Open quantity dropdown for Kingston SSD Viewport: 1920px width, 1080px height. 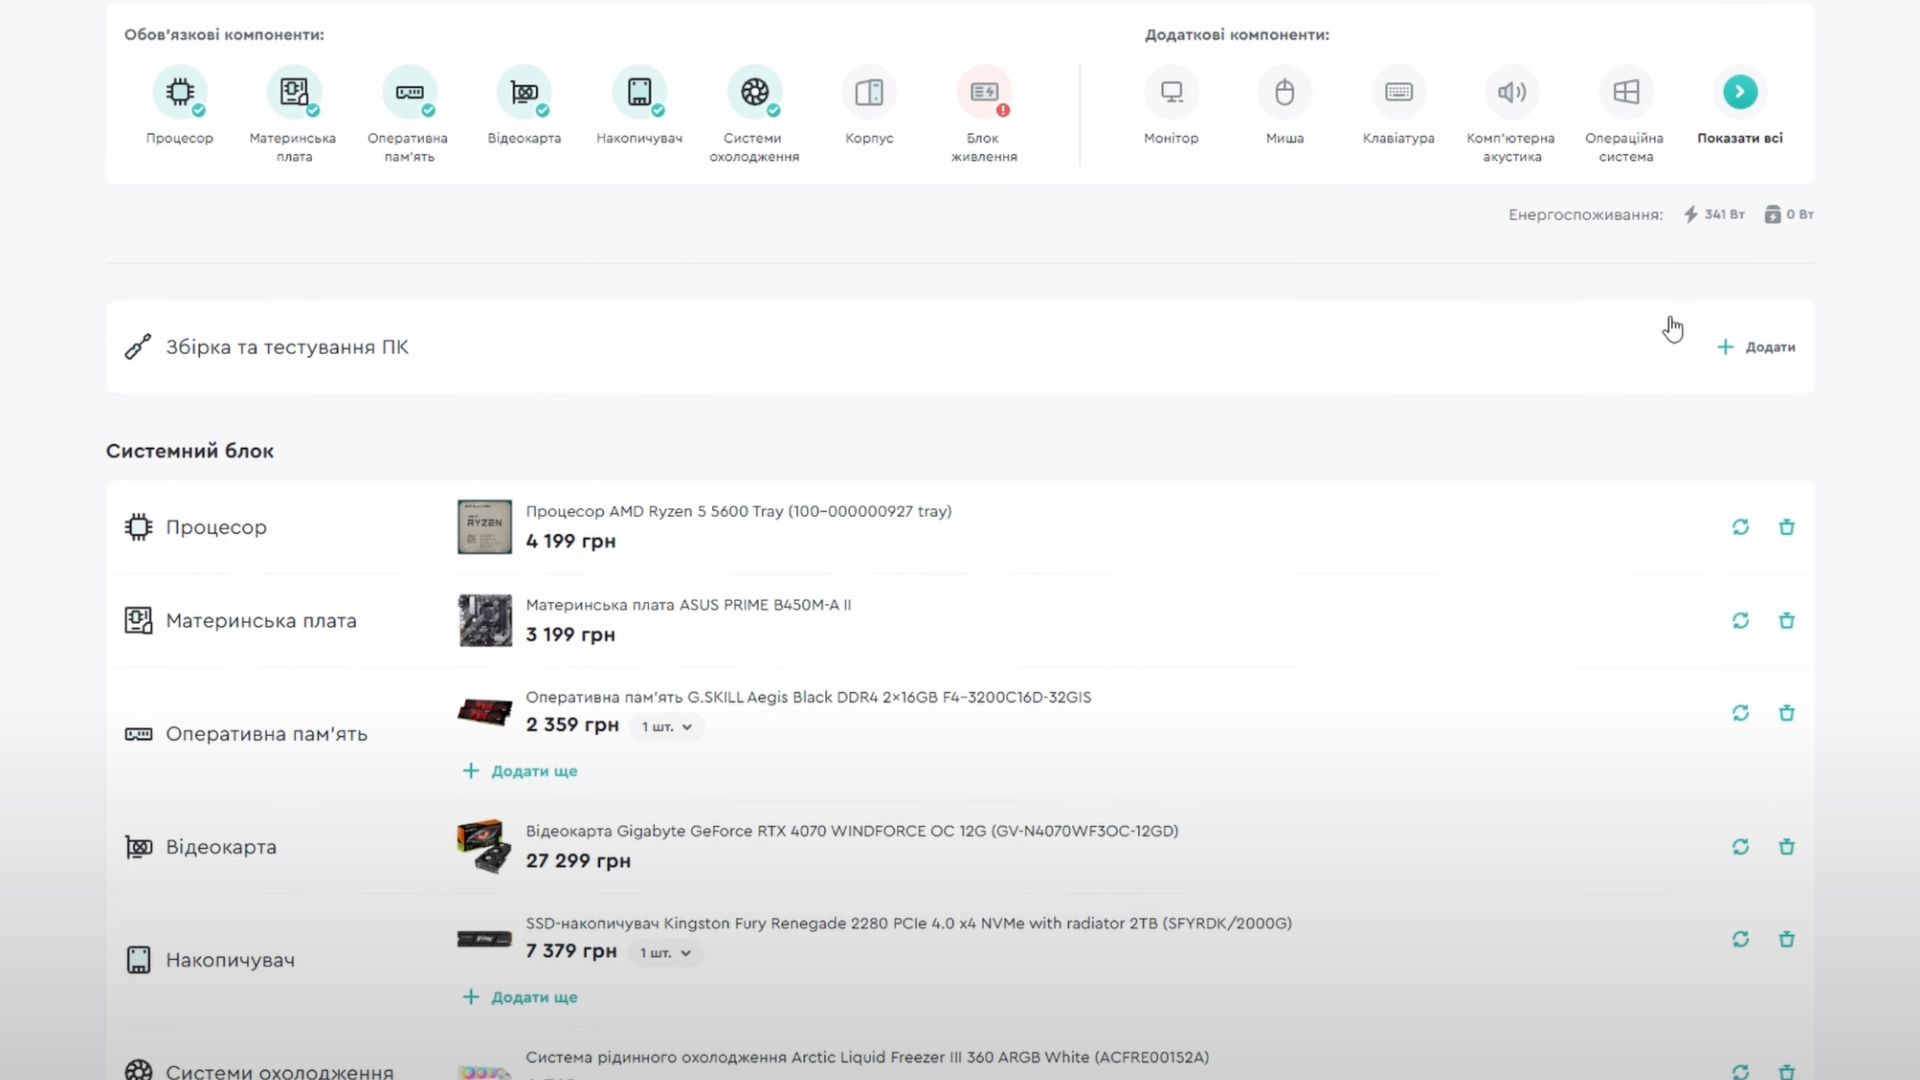point(666,953)
